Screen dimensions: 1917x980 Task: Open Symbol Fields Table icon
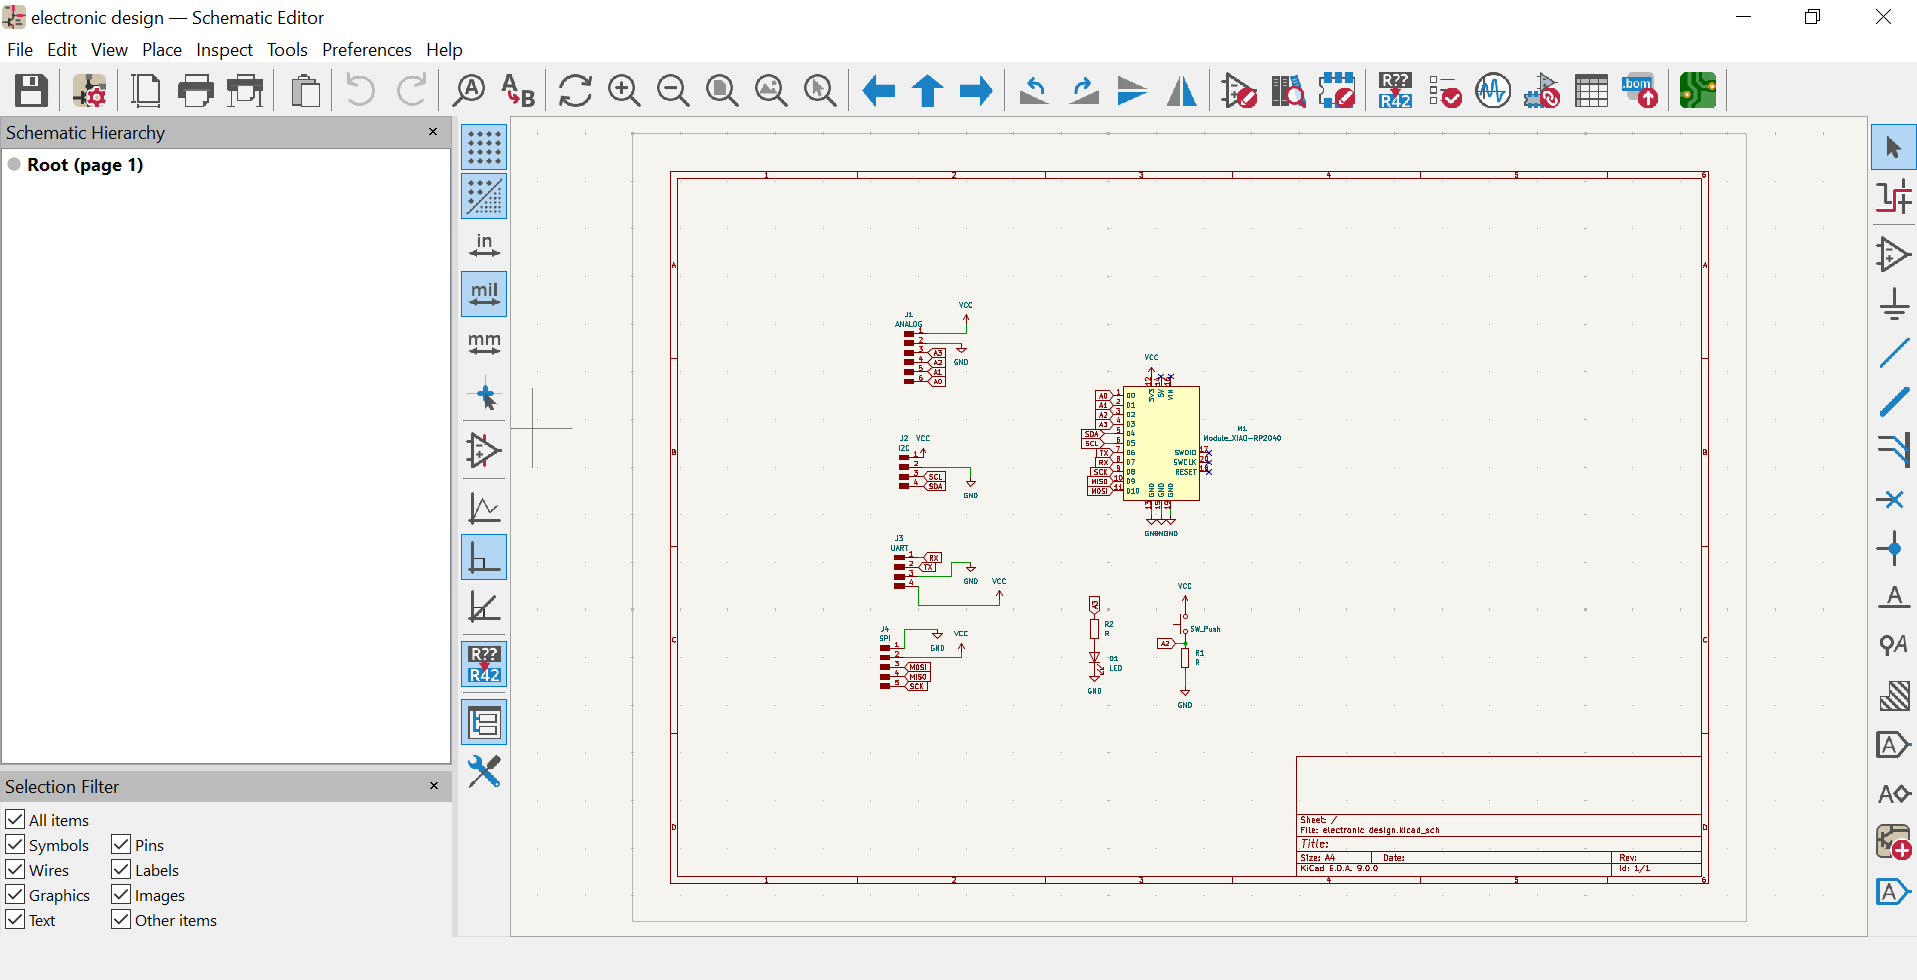1591,91
